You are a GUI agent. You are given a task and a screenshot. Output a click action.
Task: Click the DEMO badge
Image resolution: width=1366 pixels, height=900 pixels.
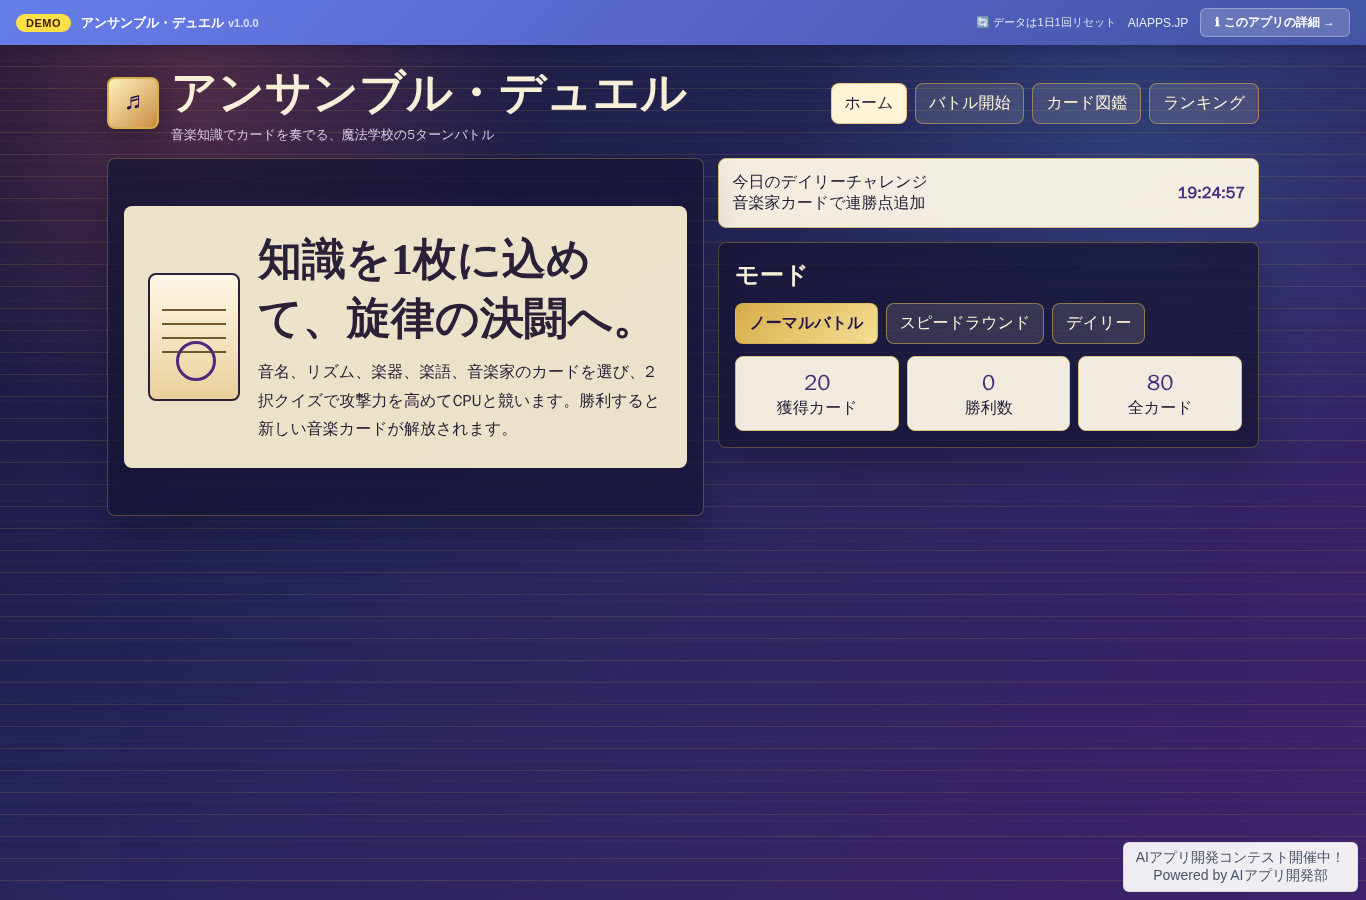coord(43,23)
